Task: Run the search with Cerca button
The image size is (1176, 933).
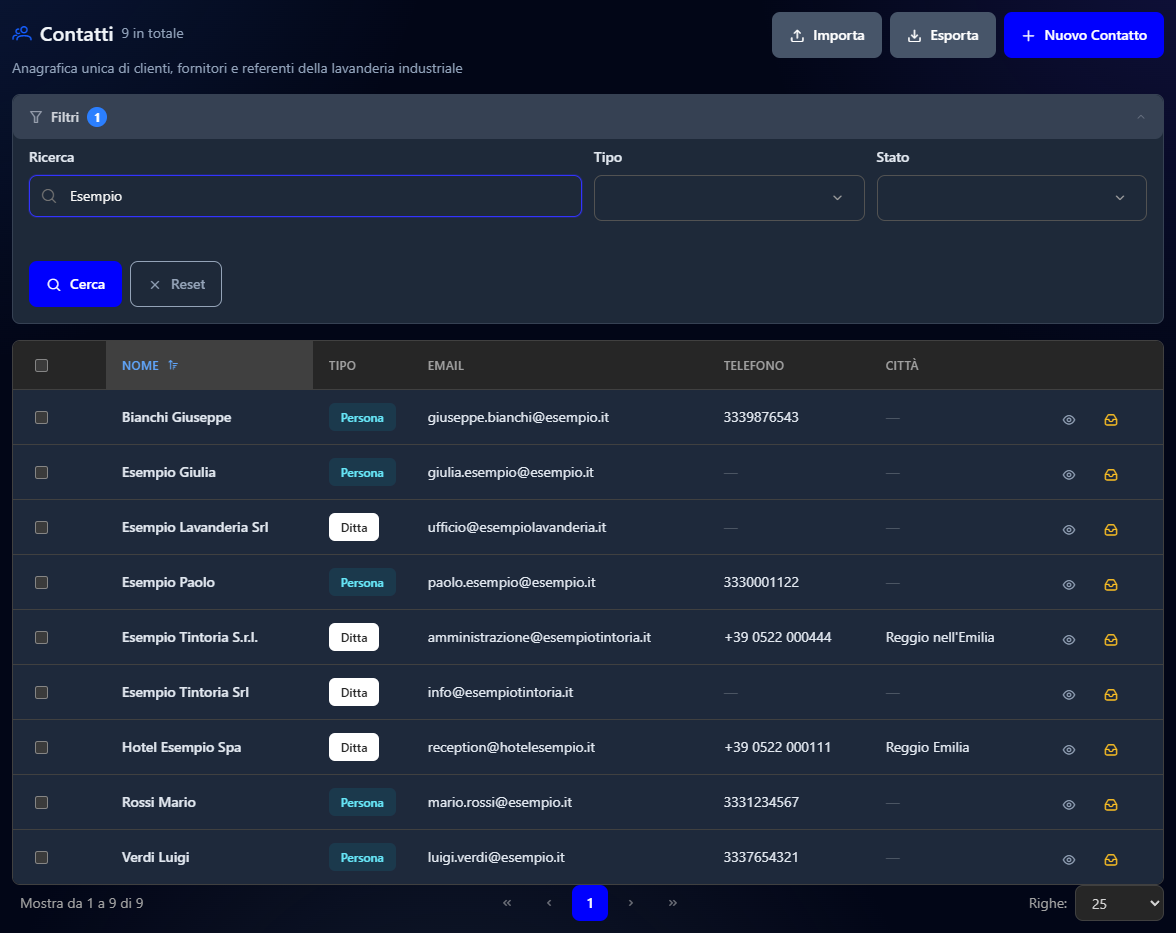Action: (x=75, y=284)
